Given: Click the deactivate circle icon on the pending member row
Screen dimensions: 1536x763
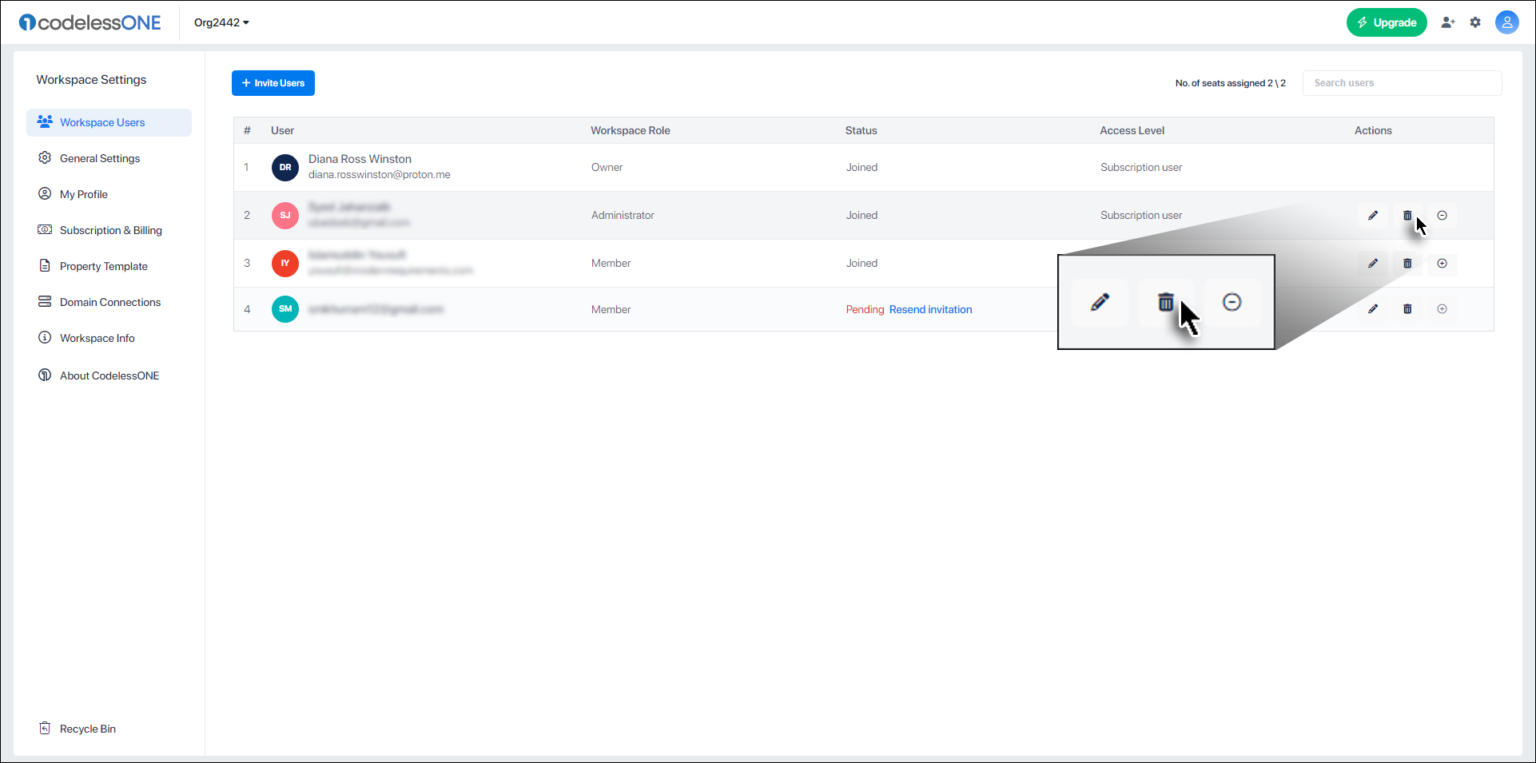Looking at the screenshot, I should click(1441, 309).
